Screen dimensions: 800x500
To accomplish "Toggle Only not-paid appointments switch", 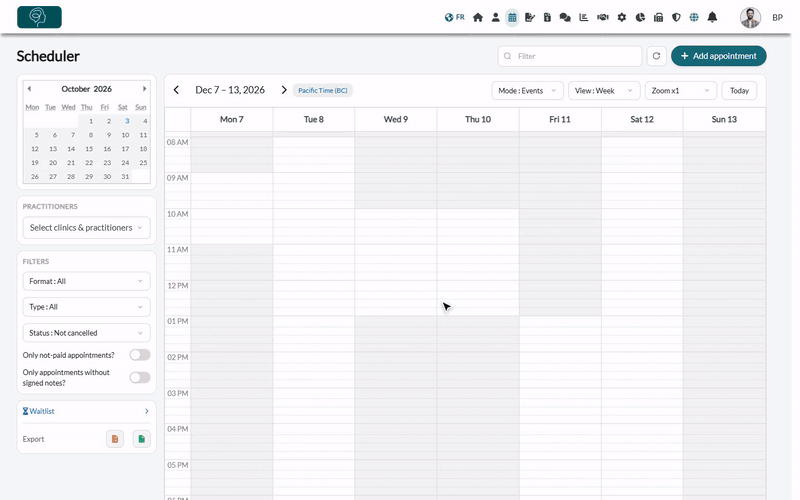I will (x=139, y=355).
